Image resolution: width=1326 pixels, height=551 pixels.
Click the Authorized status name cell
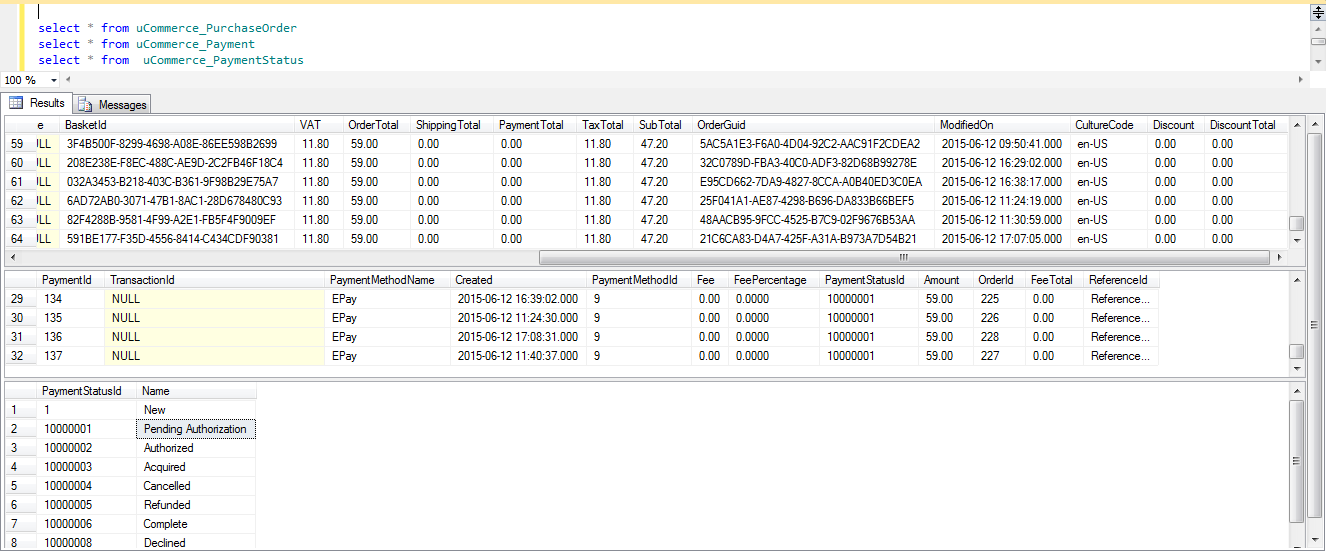(x=196, y=448)
